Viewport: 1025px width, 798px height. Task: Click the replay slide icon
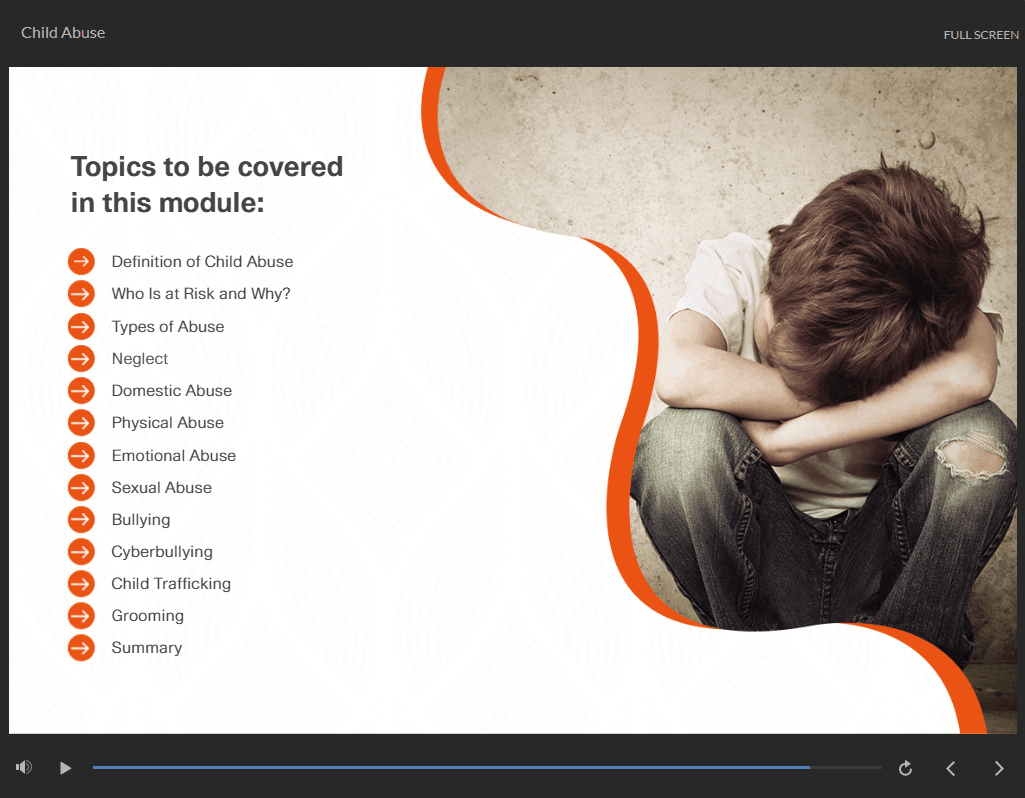[x=905, y=768]
